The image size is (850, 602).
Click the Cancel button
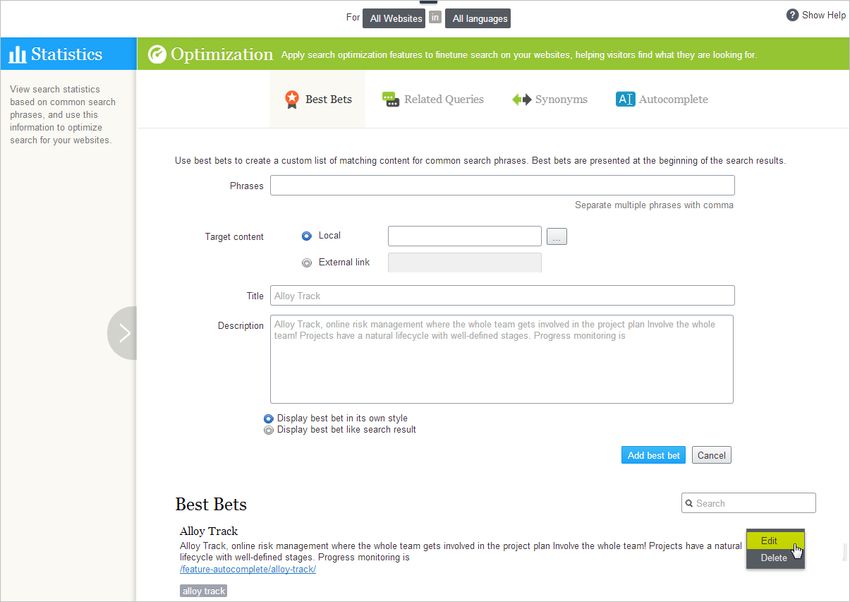coord(712,455)
